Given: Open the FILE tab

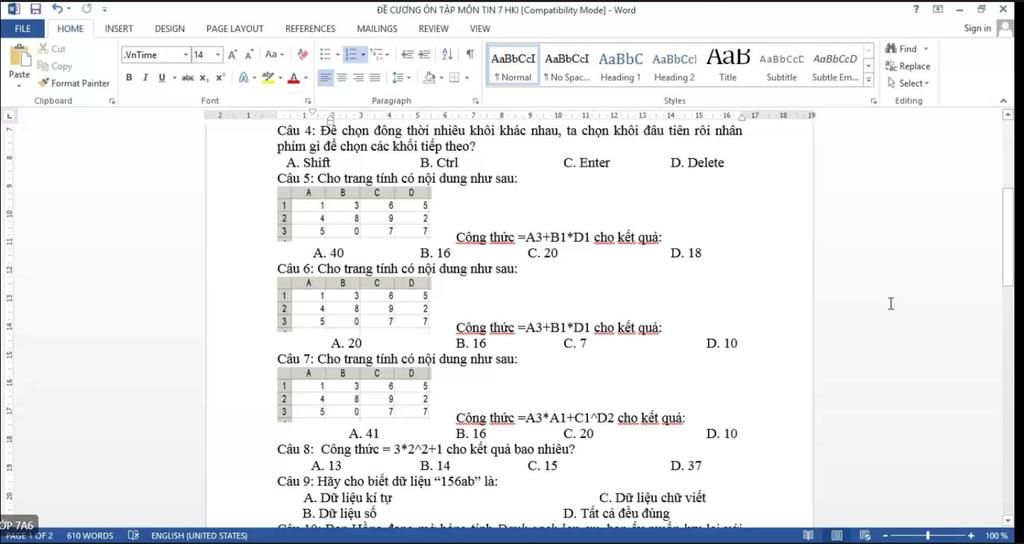Looking at the screenshot, I should coord(22,29).
